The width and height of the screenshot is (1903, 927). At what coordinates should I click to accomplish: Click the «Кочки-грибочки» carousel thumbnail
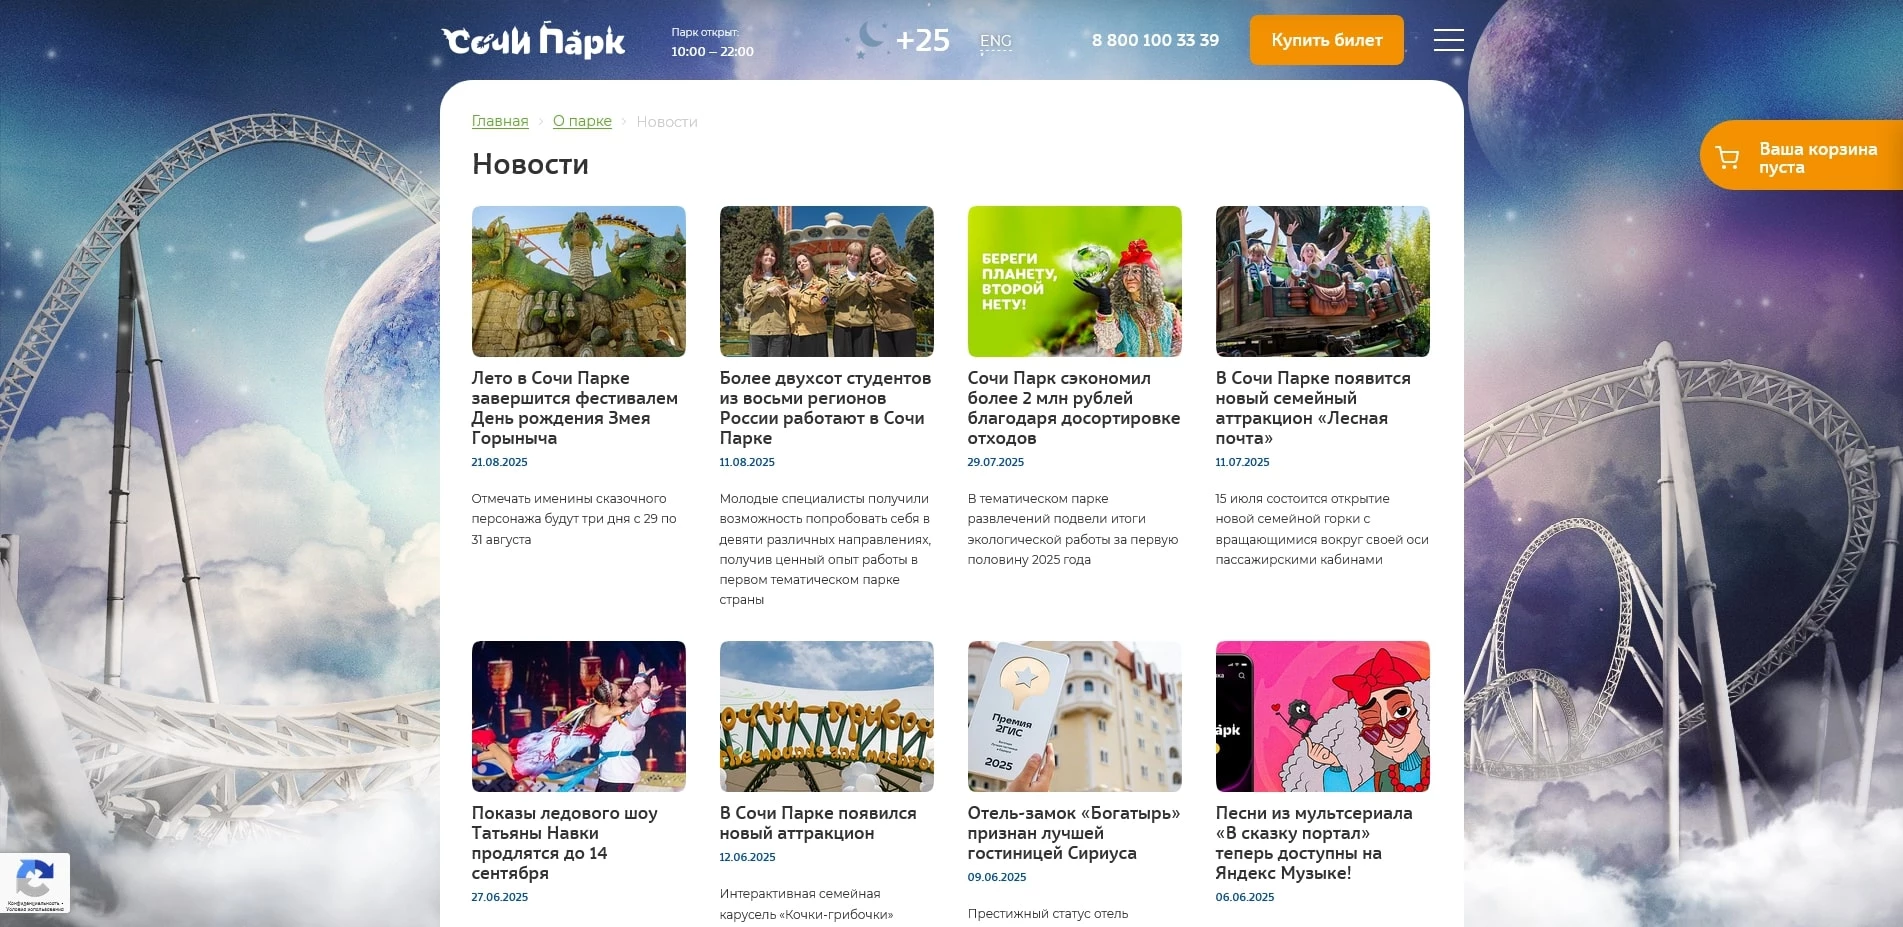(x=826, y=716)
